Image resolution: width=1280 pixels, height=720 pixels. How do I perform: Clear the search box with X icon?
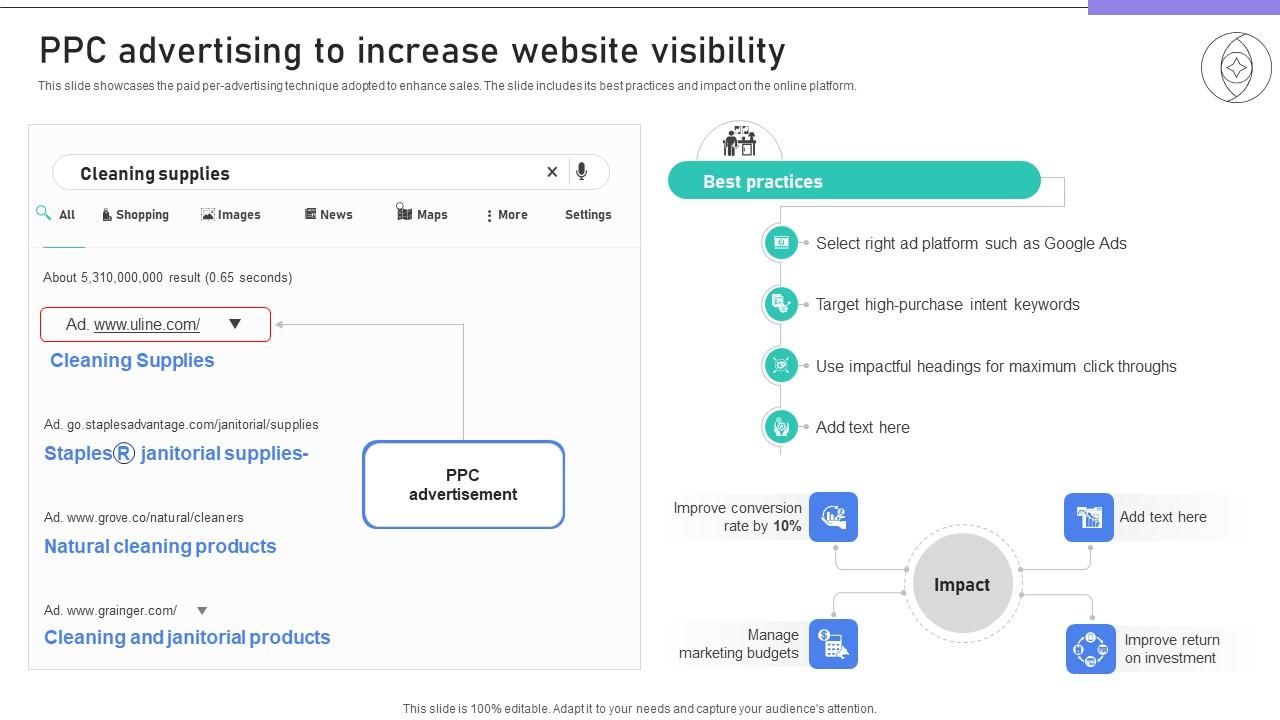(552, 172)
